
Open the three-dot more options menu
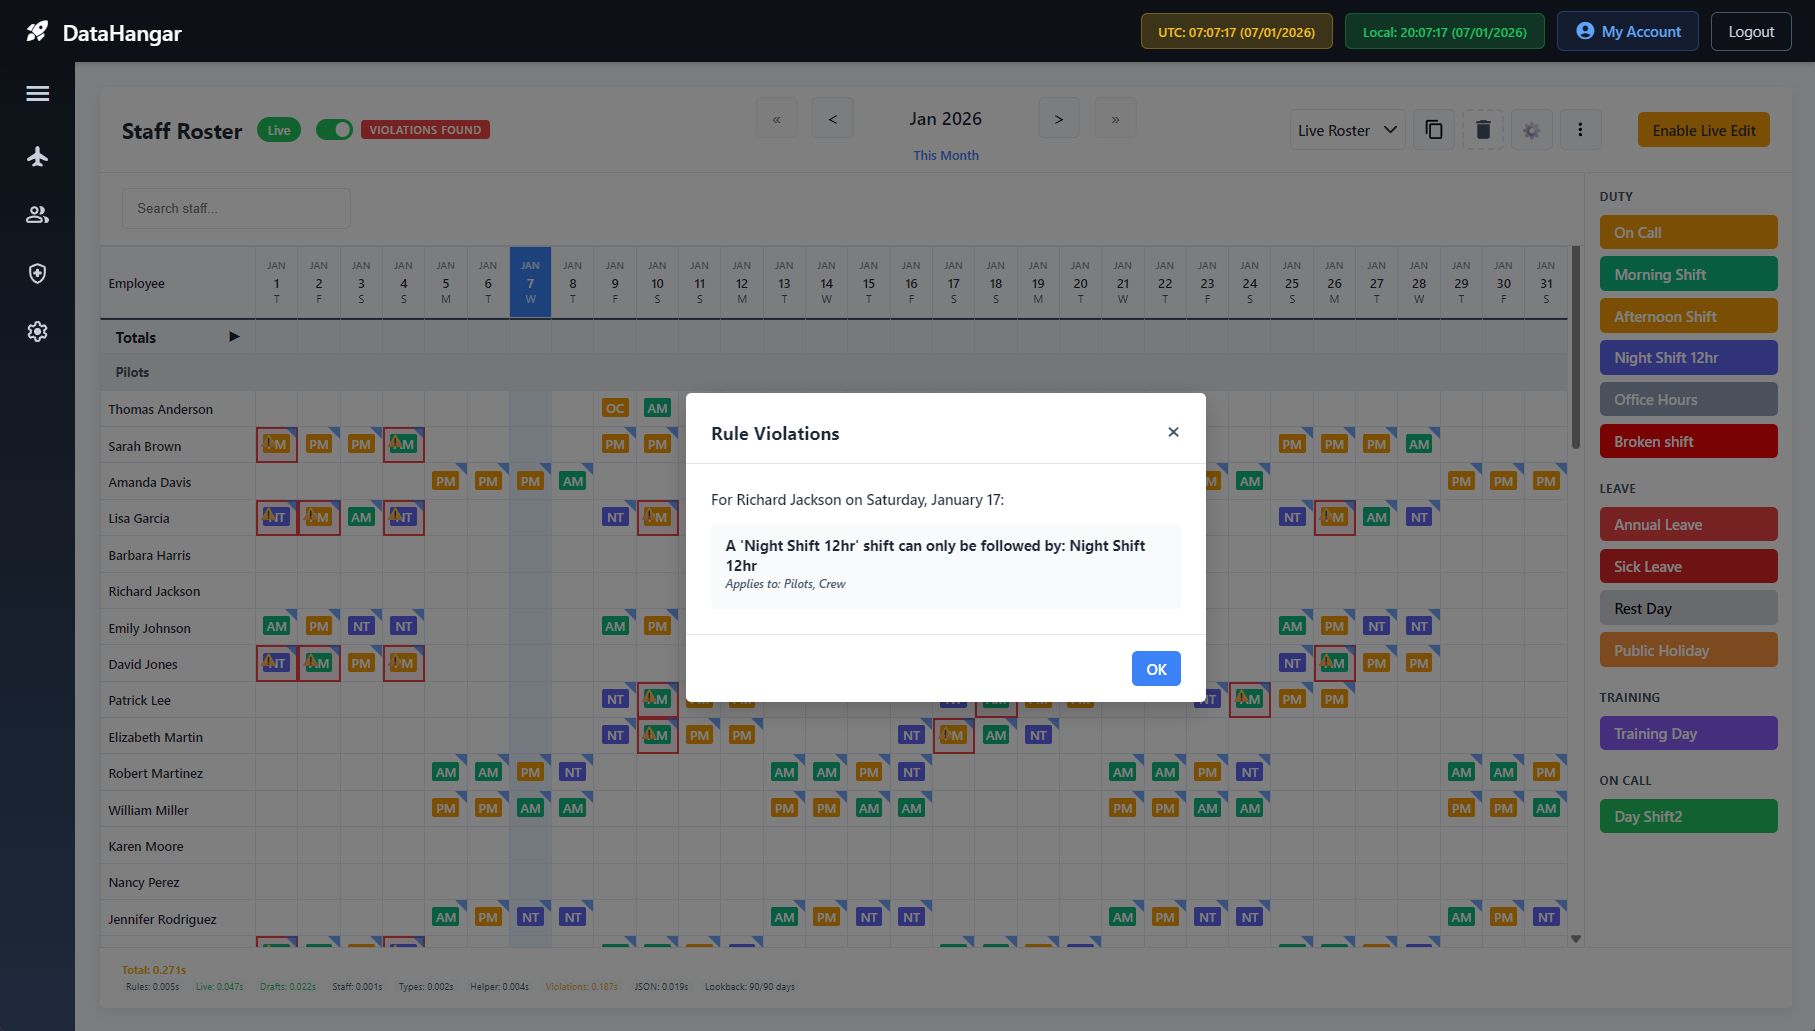[x=1580, y=130]
